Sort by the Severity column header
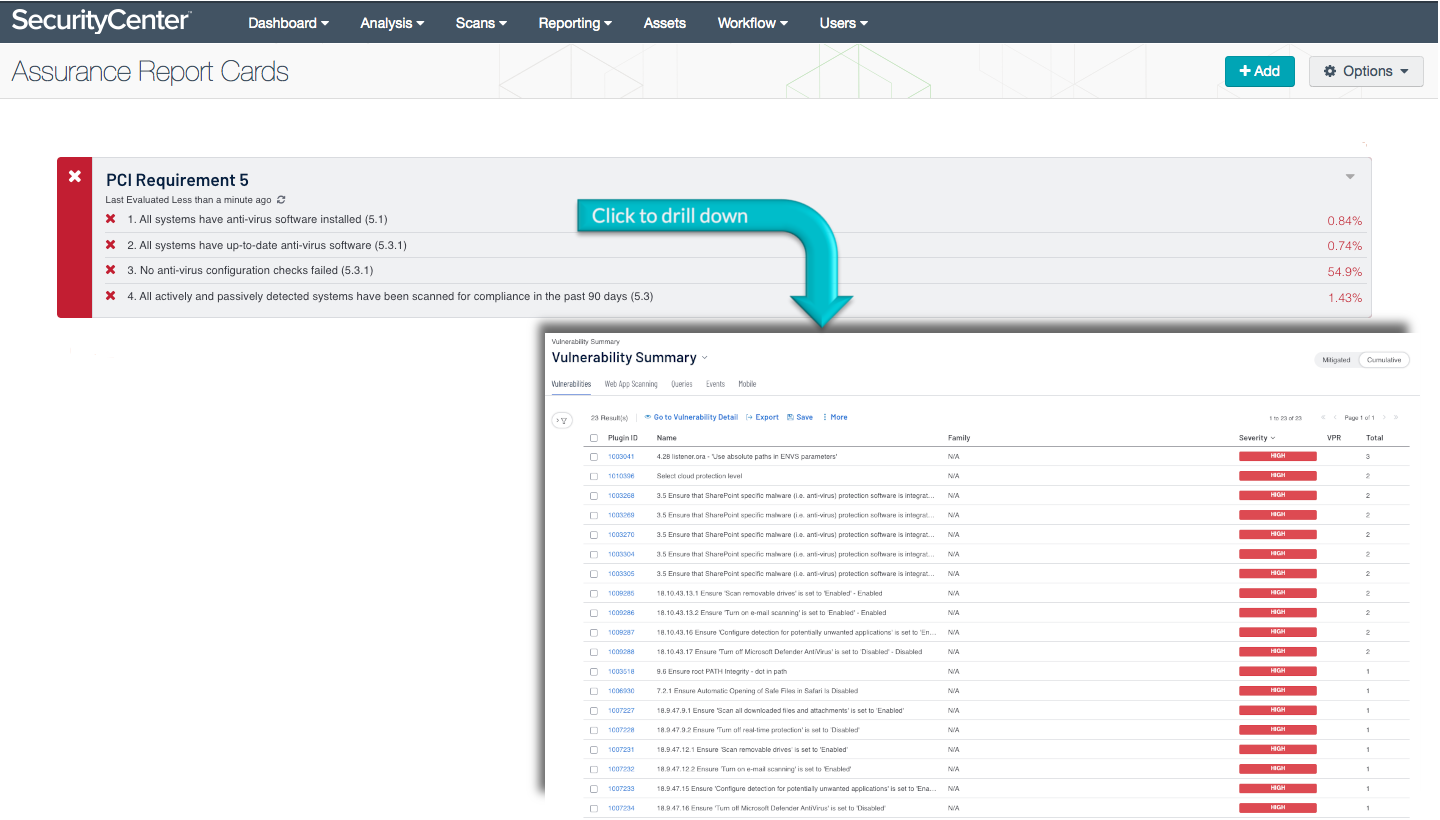This screenshot has height=820, width=1440. point(1257,438)
